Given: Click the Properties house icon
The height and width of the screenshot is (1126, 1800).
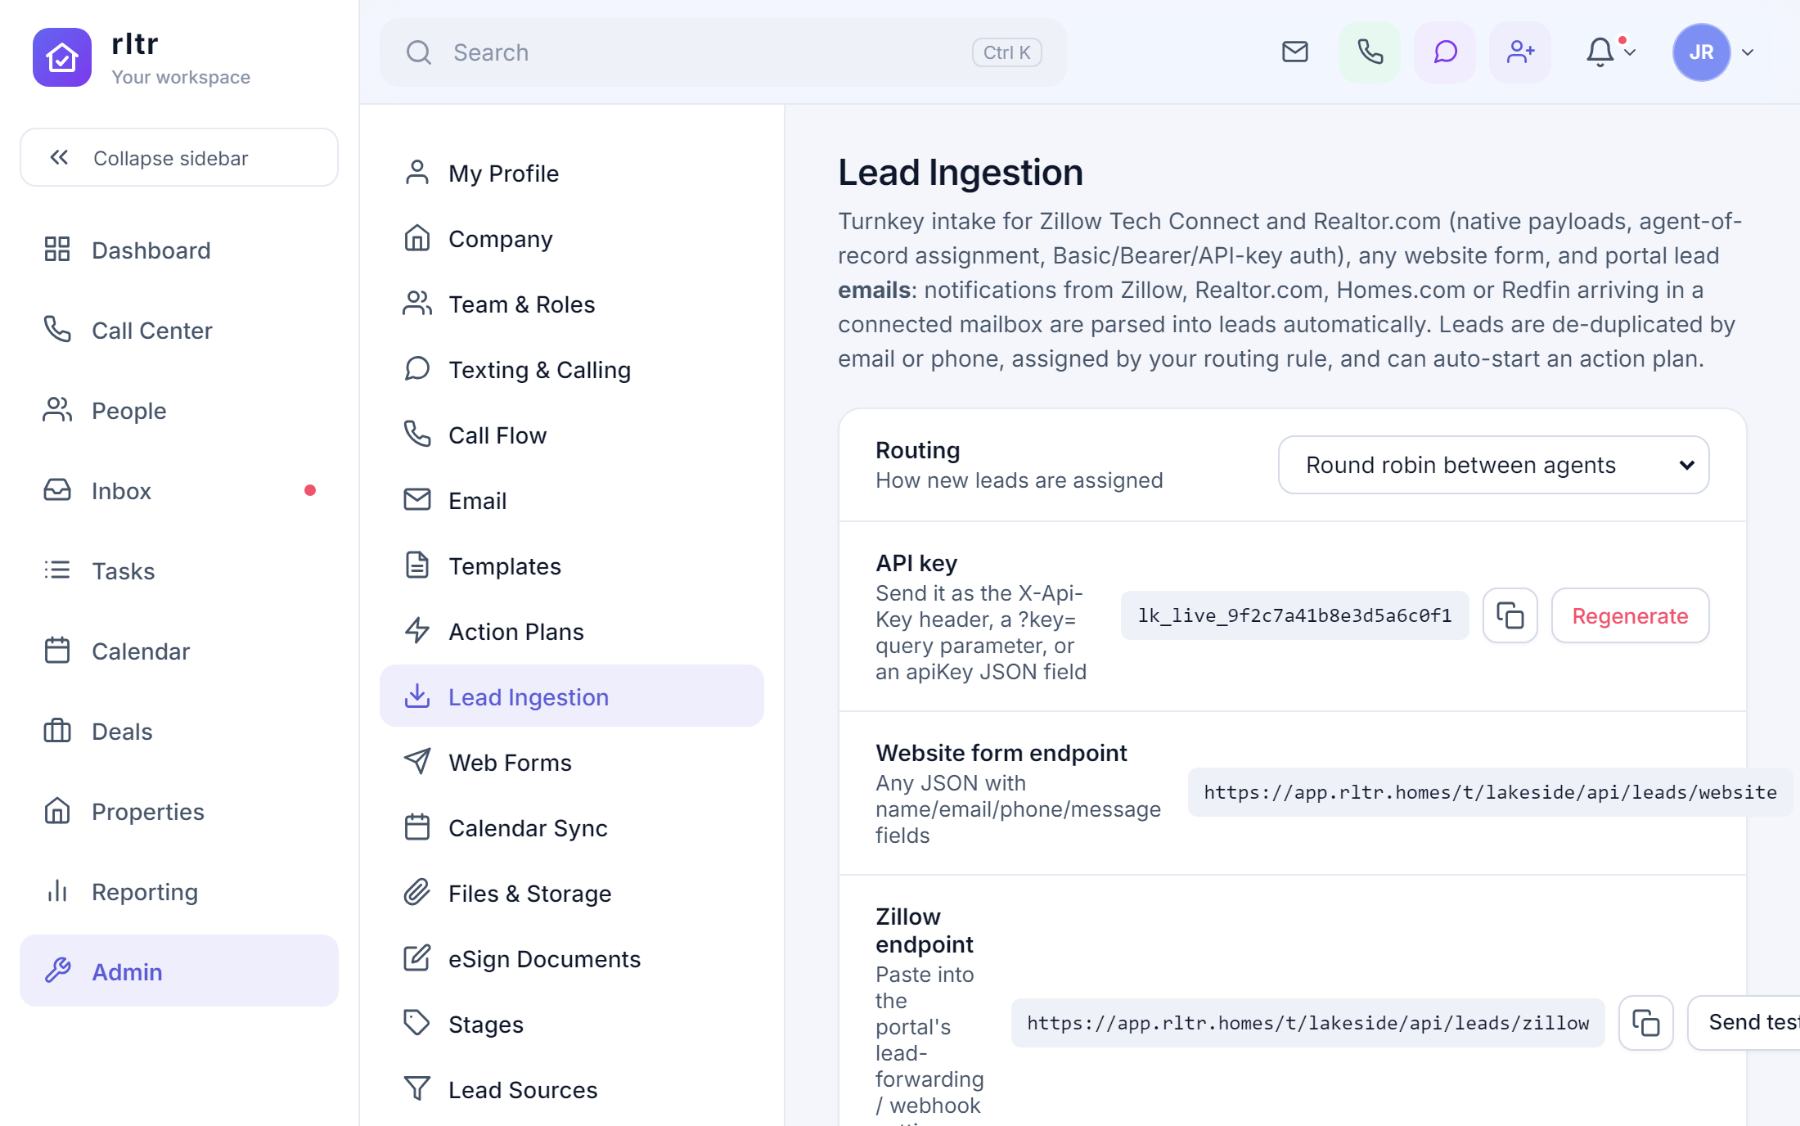Looking at the screenshot, I should [57, 811].
